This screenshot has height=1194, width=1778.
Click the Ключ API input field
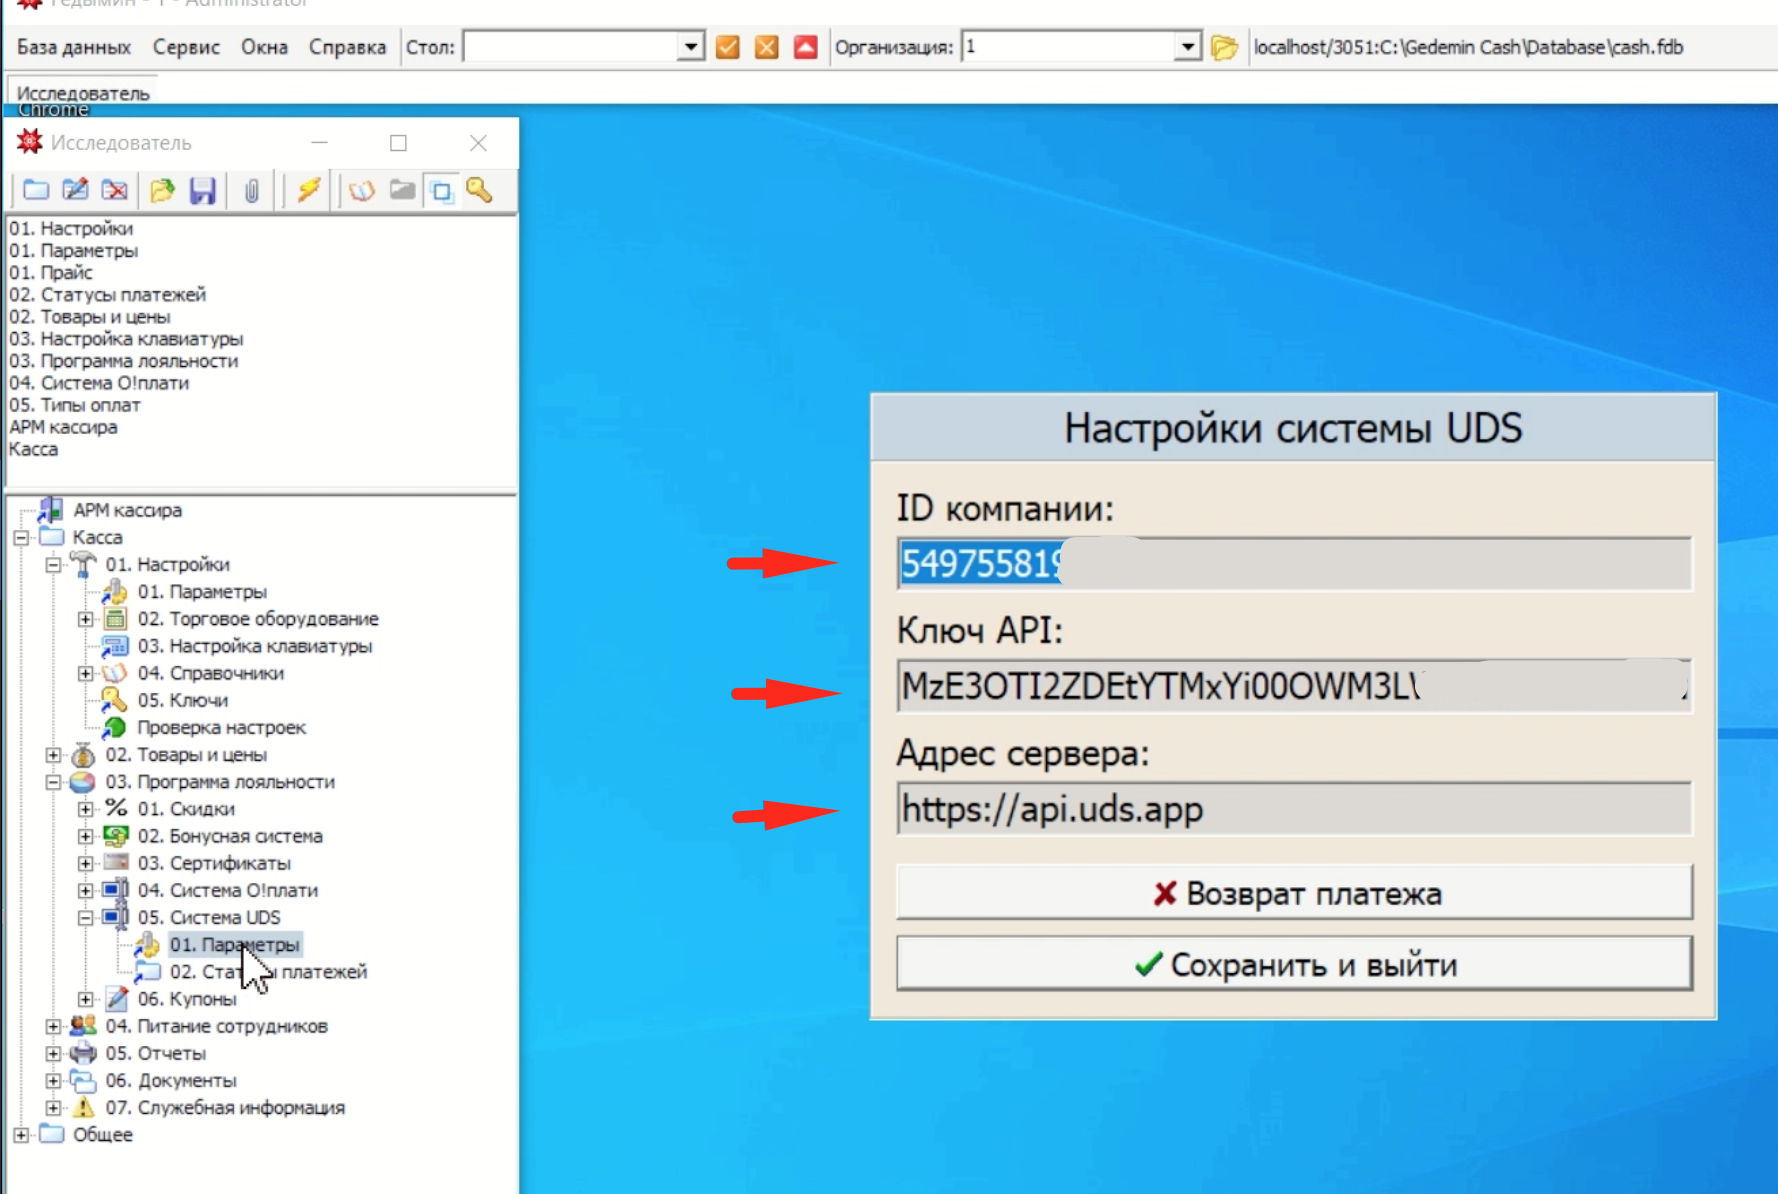click(x=1294, y=686)
